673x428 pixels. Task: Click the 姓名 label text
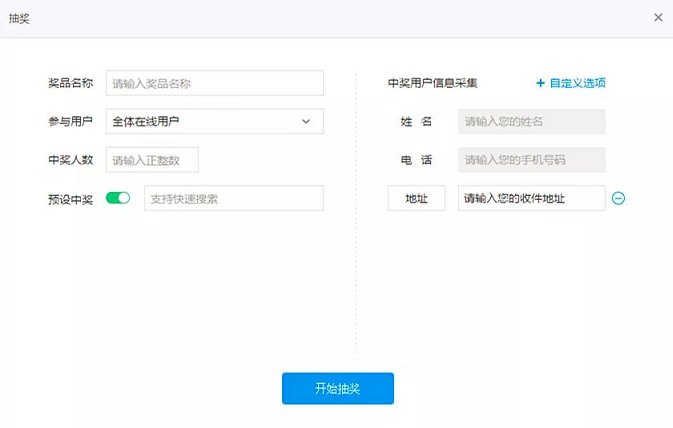[416, 122]
